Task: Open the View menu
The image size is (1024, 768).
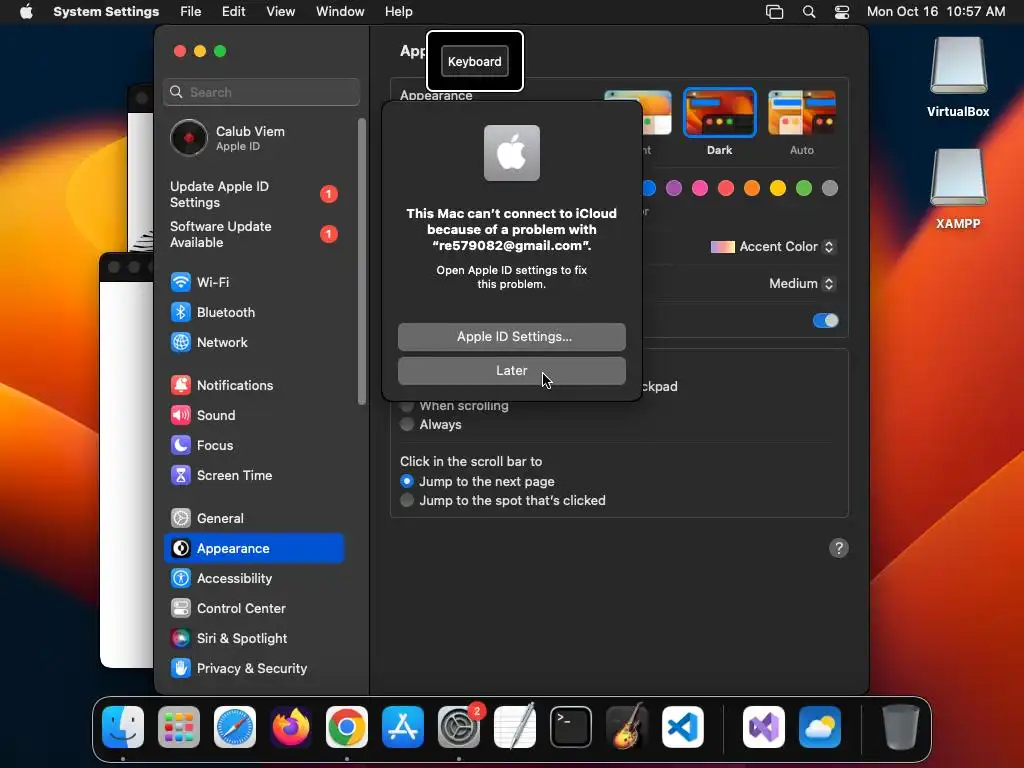Action: coord(281,12)
